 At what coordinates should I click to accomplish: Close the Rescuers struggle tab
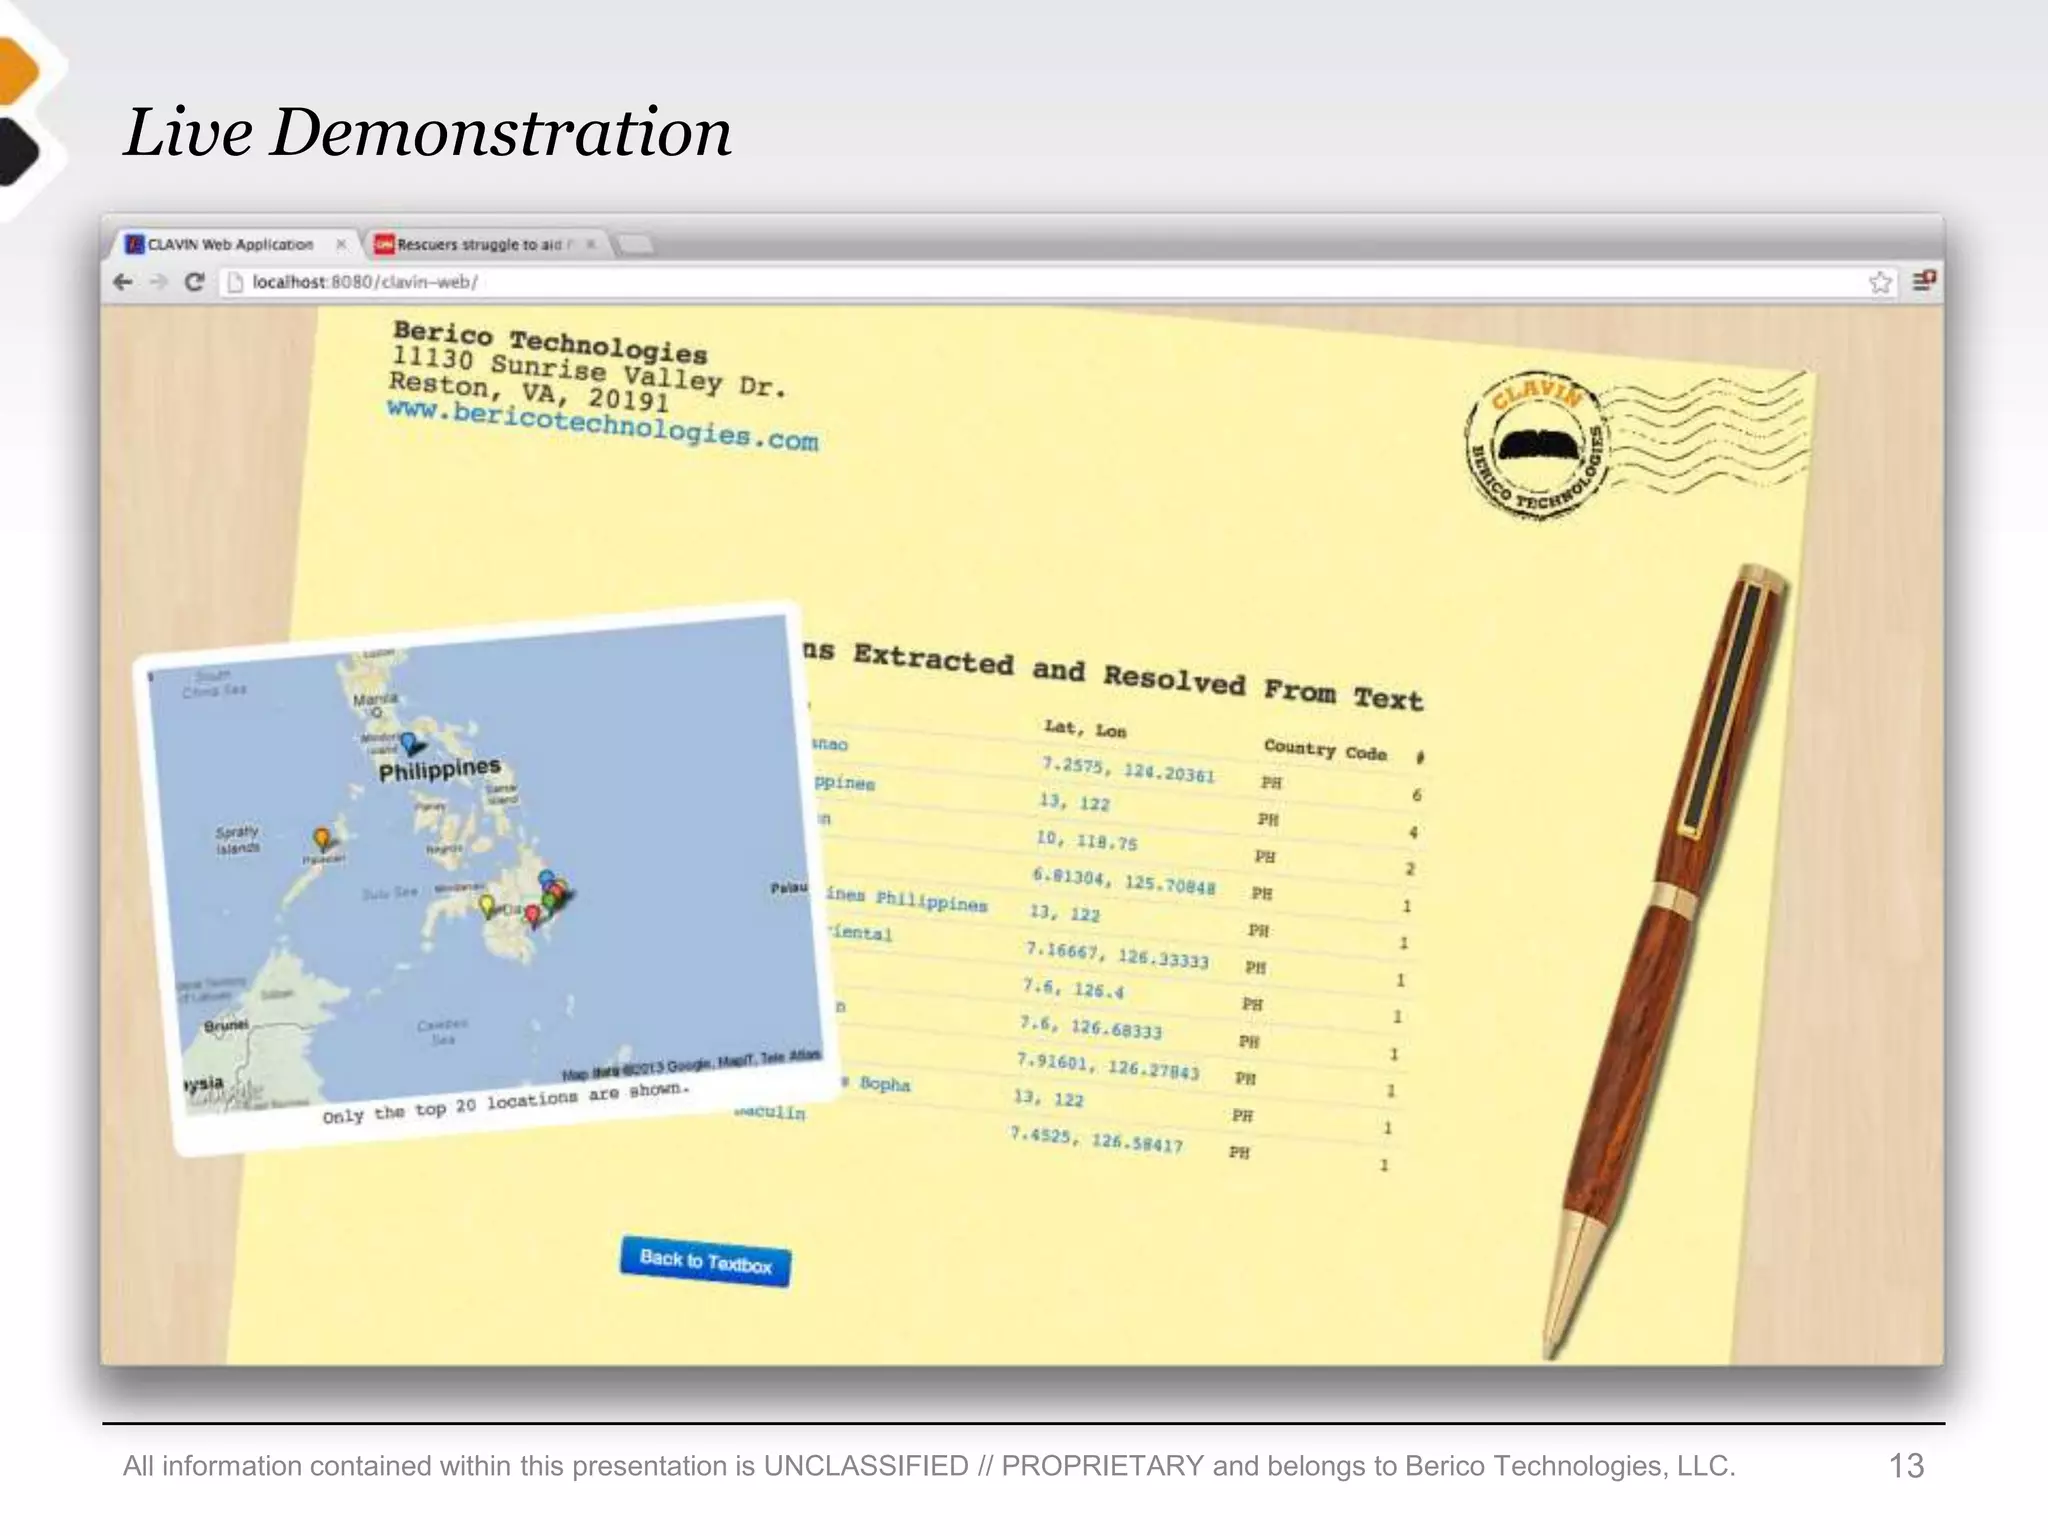(591, 244)
